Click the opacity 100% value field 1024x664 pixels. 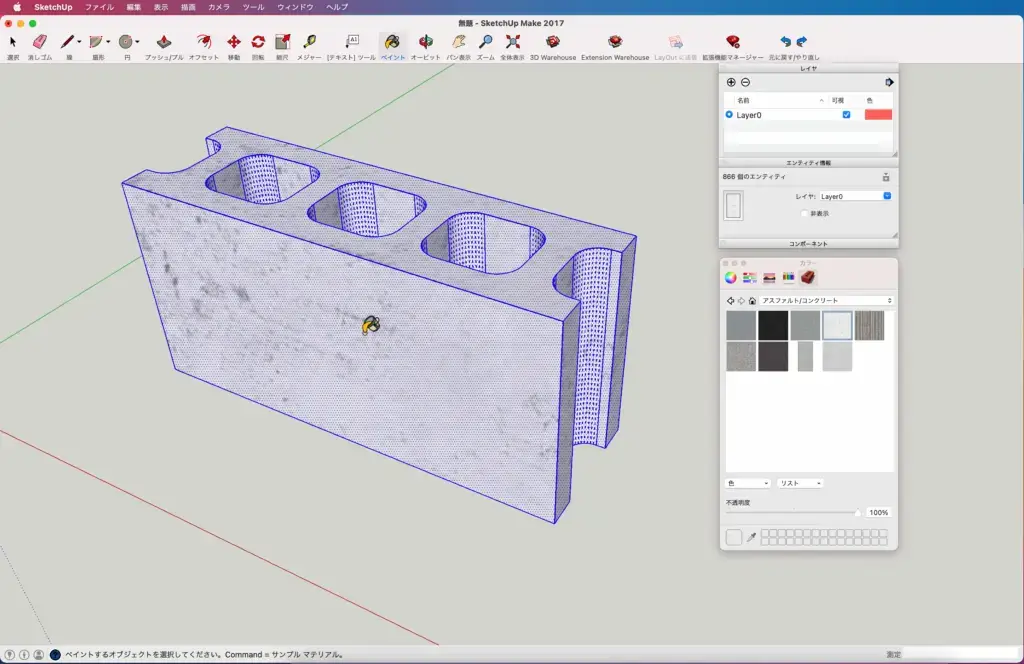[x=878, y=513]
